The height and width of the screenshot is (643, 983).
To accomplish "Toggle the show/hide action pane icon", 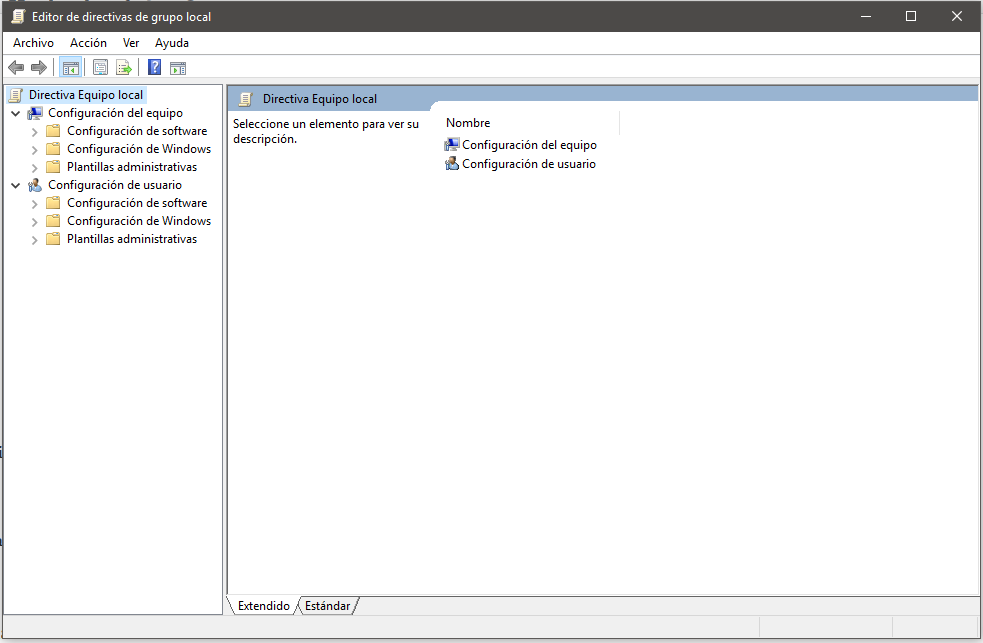I will pos(178,68).
